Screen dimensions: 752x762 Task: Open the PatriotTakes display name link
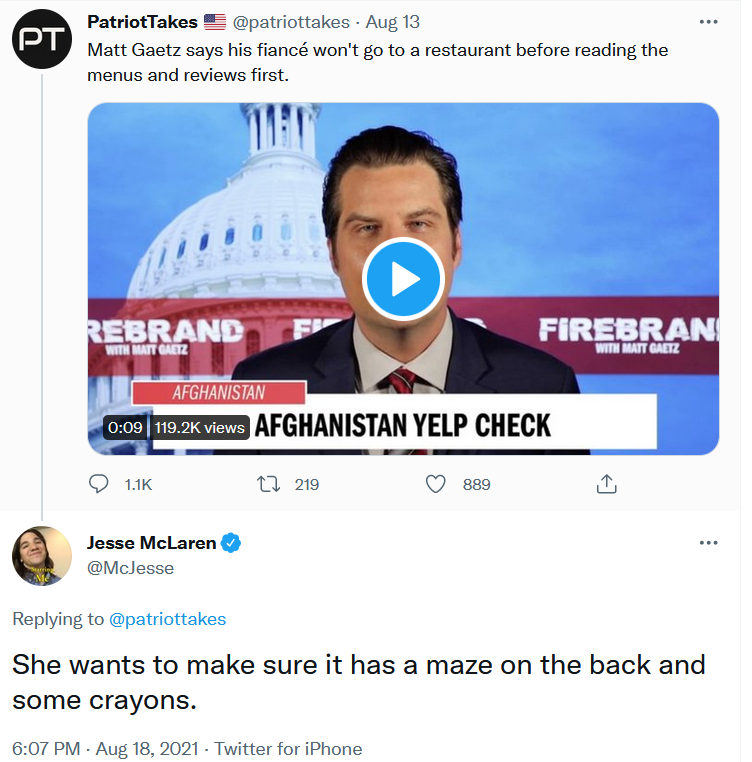tap(142, 22)
